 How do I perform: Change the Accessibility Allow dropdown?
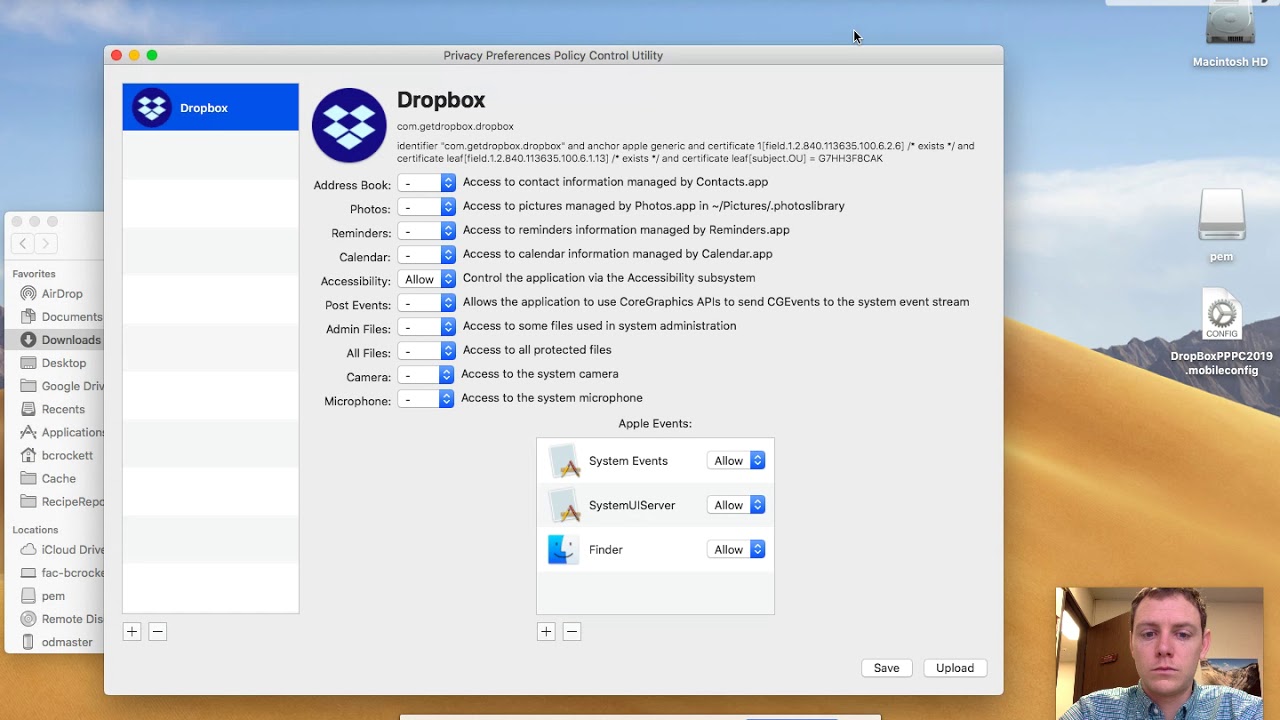click(426, 279)
